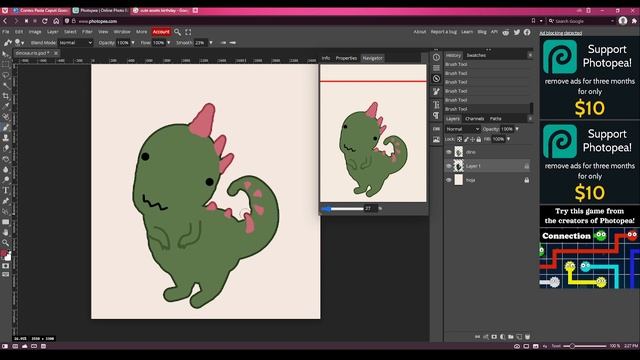Click the red Account button
Screen dimensions: 640x360
click(x=161, y=32)
